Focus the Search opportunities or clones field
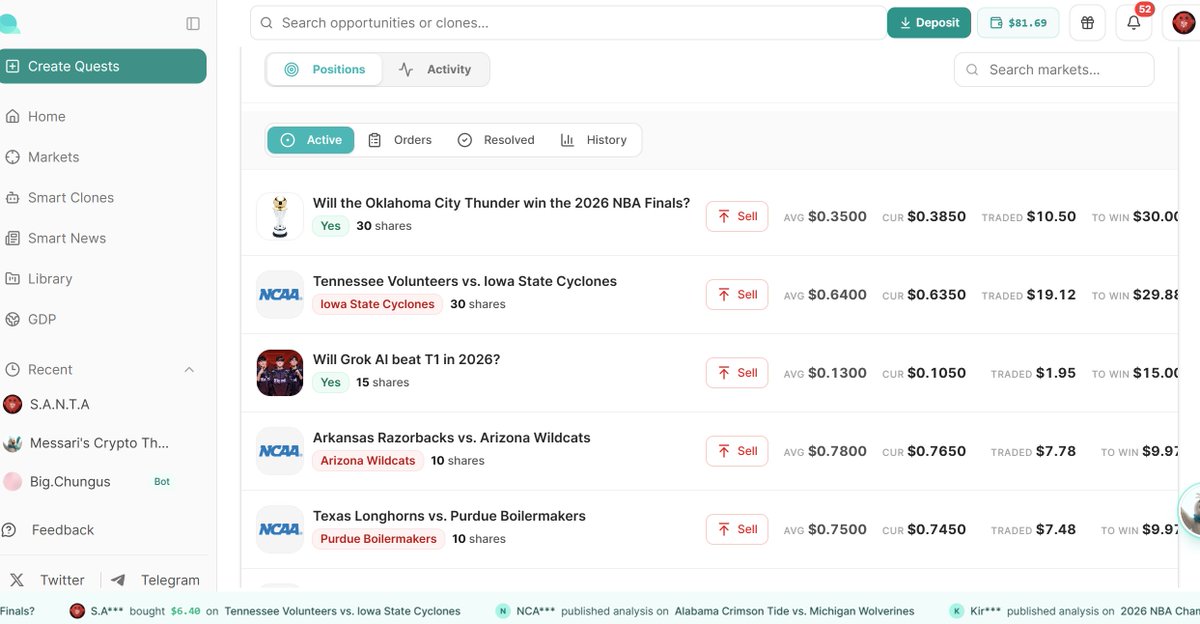 pyautogui.click(x=567, y=22)
